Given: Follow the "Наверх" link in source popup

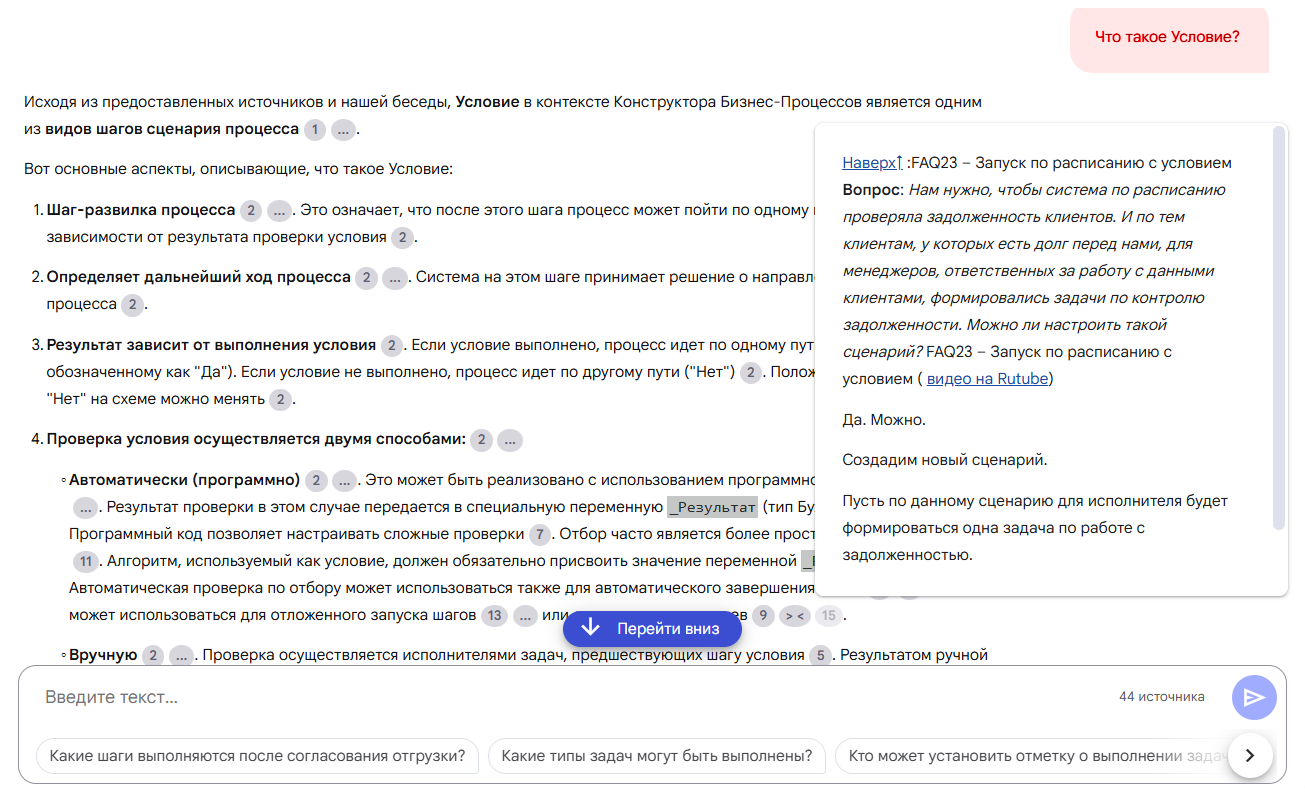Looking at the screenshot, I should [873, 163].
